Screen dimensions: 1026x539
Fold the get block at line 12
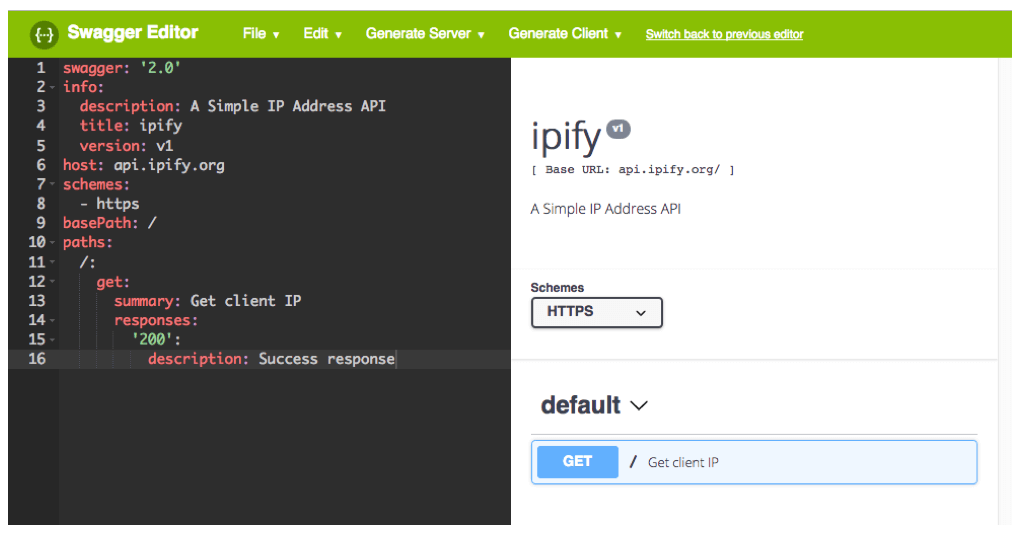pyautogui.click(x=52, y=282)
